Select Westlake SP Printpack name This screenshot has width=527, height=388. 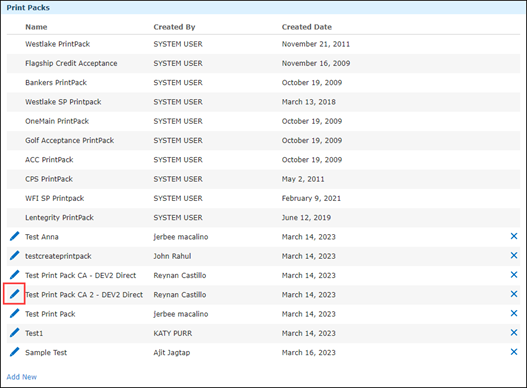click(x=63, y=102)
